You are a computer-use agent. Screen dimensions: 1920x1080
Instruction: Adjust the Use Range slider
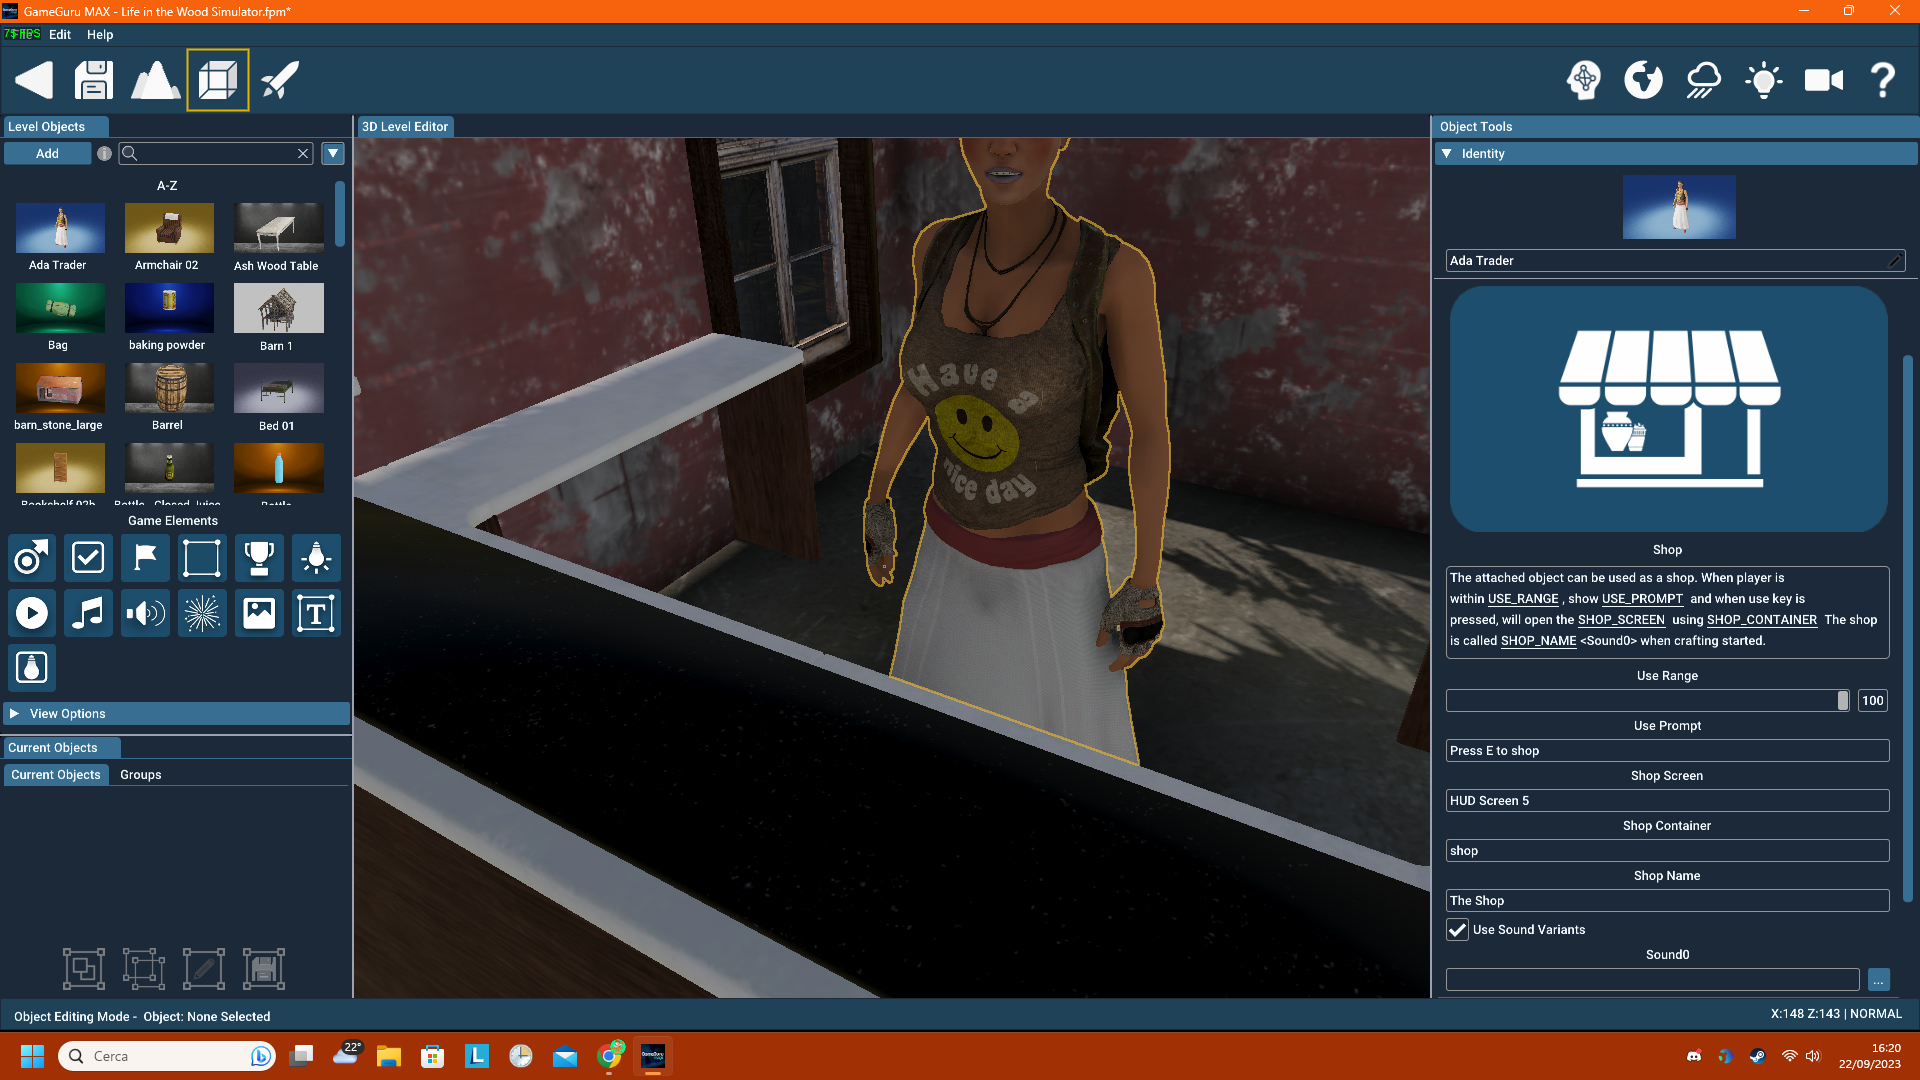coord(1843,700)
